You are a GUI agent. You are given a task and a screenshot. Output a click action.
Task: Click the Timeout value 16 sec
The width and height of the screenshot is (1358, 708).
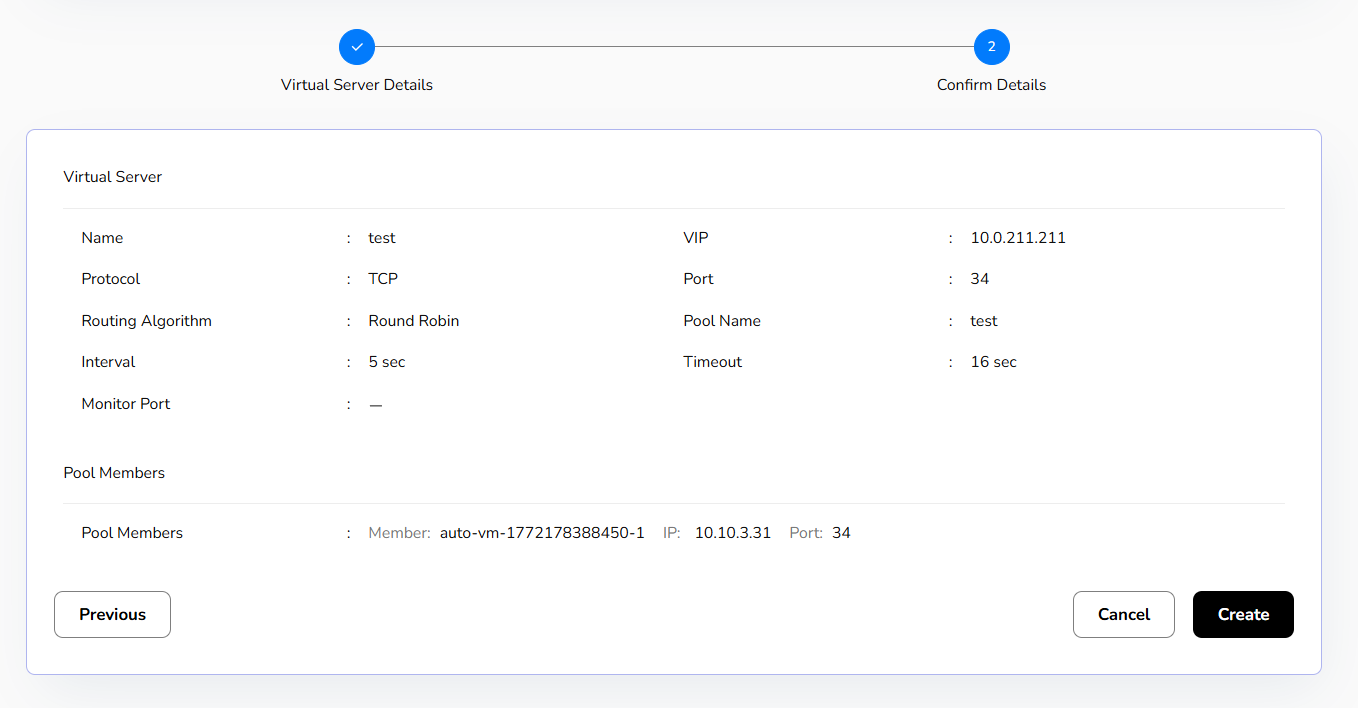(x=993, y=362)
